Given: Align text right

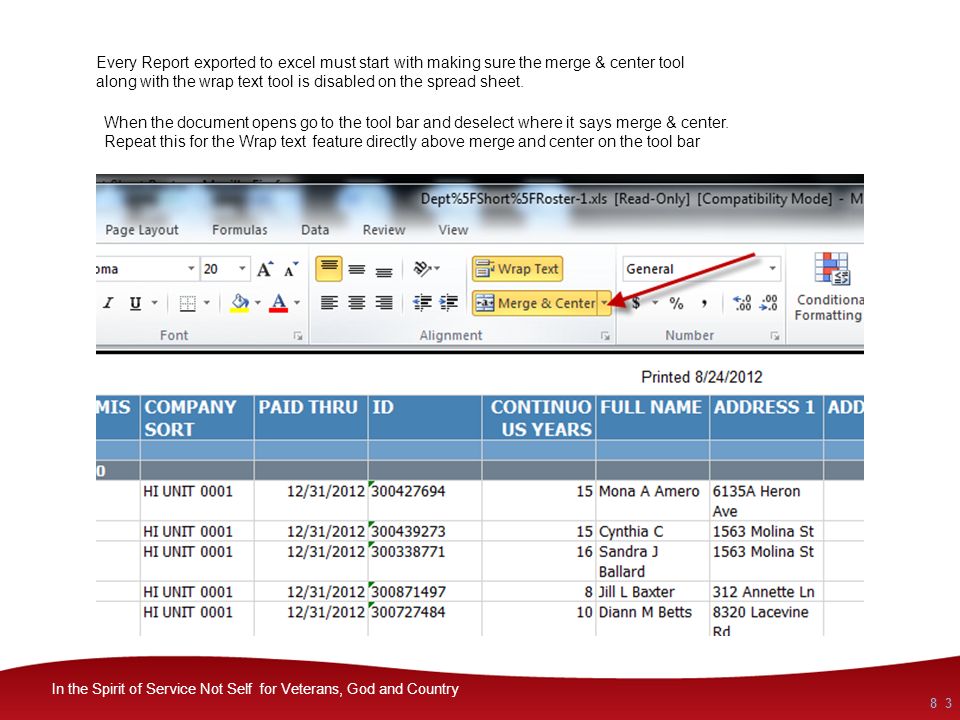Looking at the screenshot, I should tap(384, 302).
